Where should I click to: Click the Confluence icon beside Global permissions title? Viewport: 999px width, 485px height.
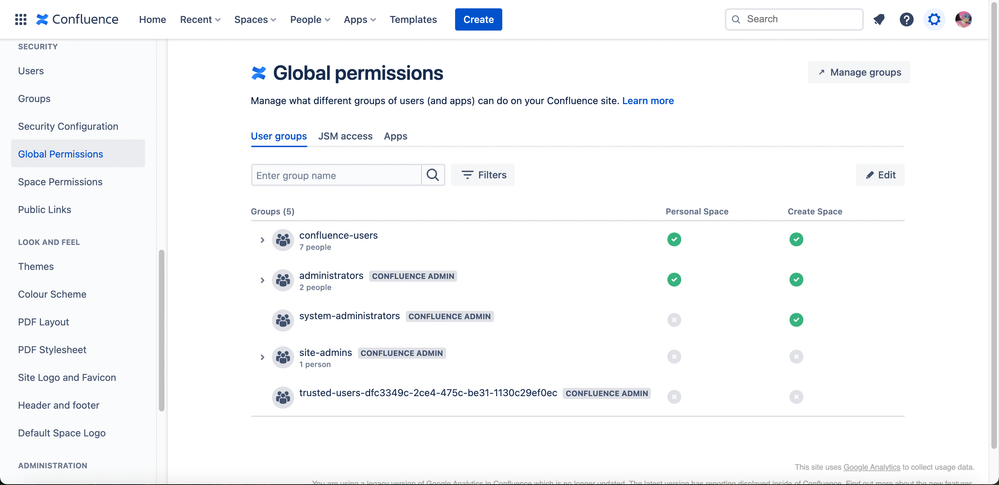259,73
